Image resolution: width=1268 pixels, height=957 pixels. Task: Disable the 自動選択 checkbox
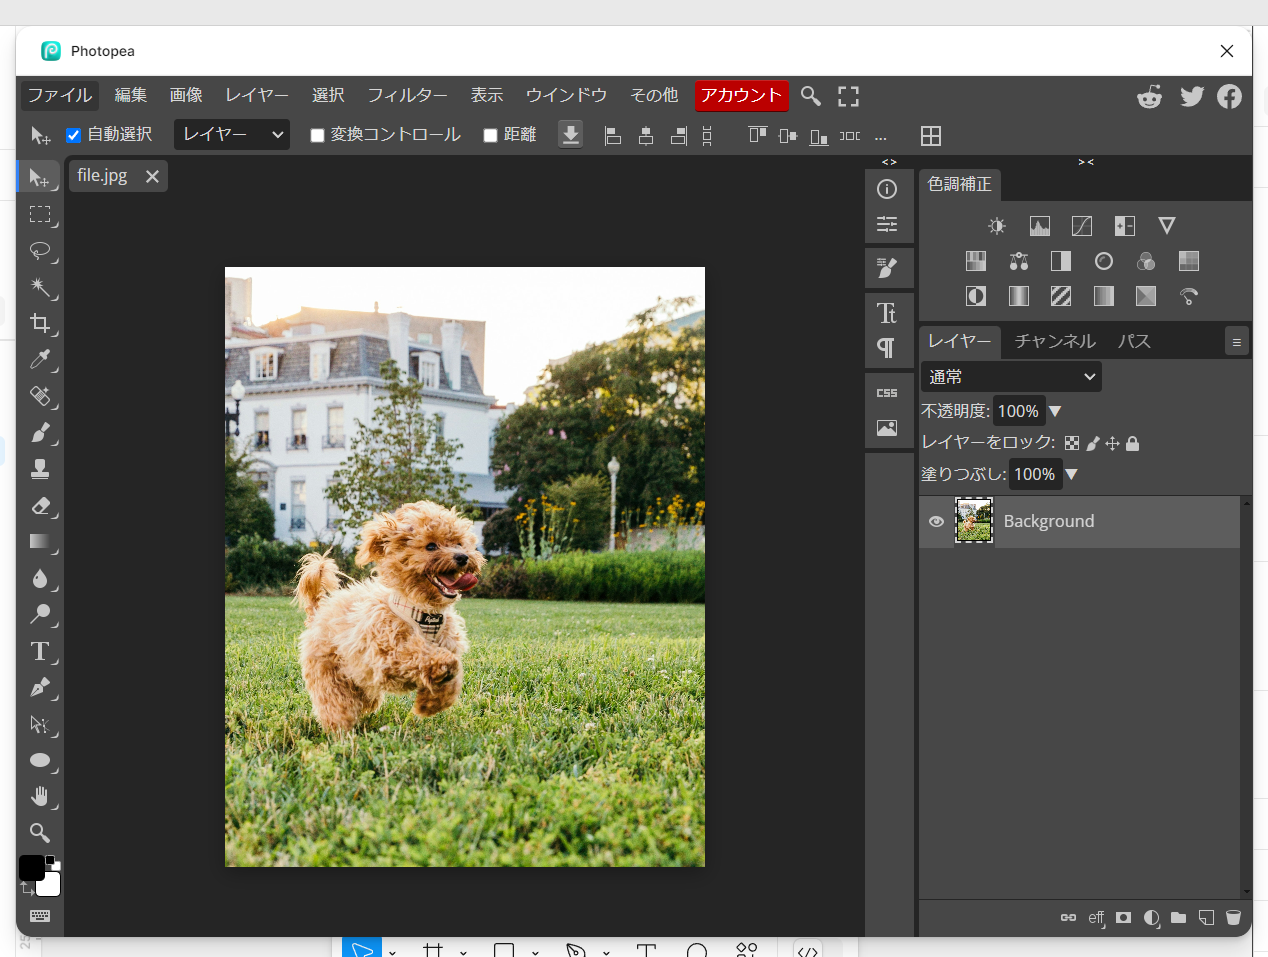(x=73, y=134)
